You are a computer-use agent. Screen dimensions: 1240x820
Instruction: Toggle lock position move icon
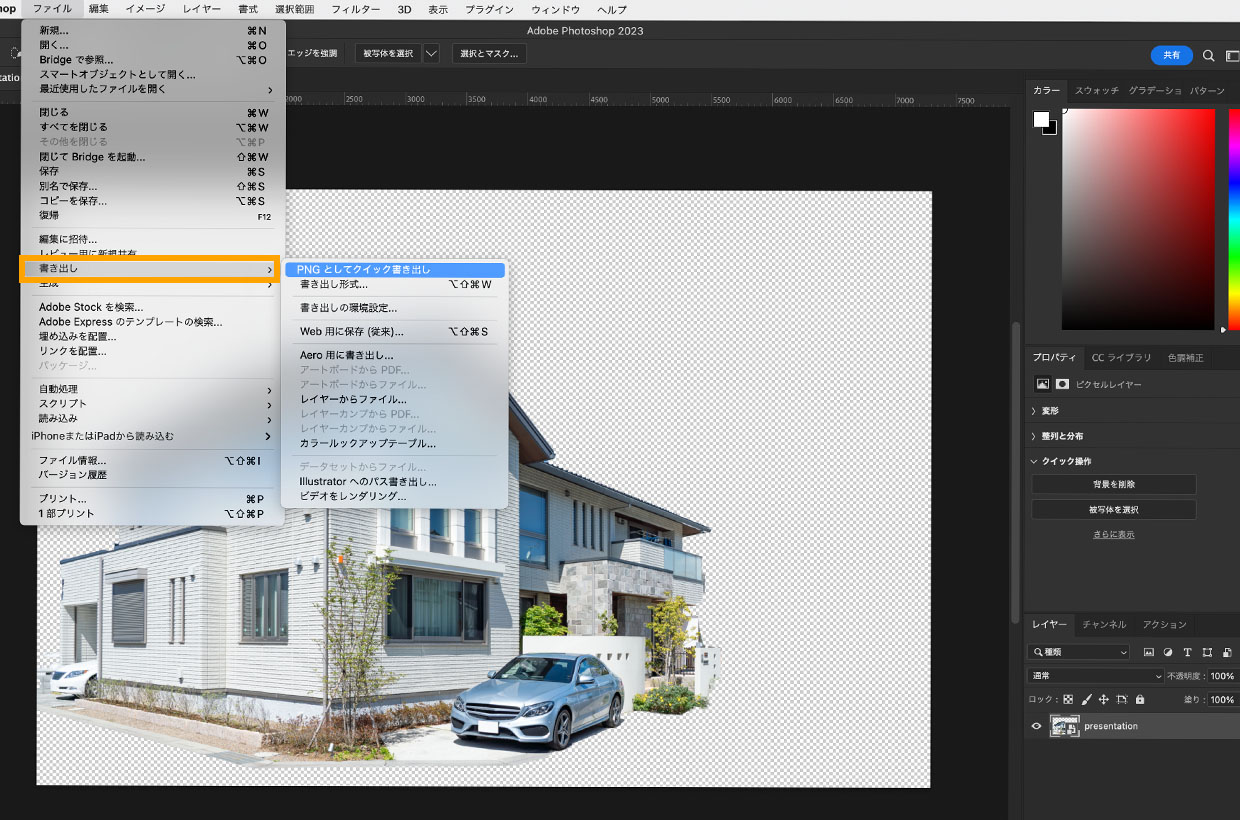point(1104,699)
